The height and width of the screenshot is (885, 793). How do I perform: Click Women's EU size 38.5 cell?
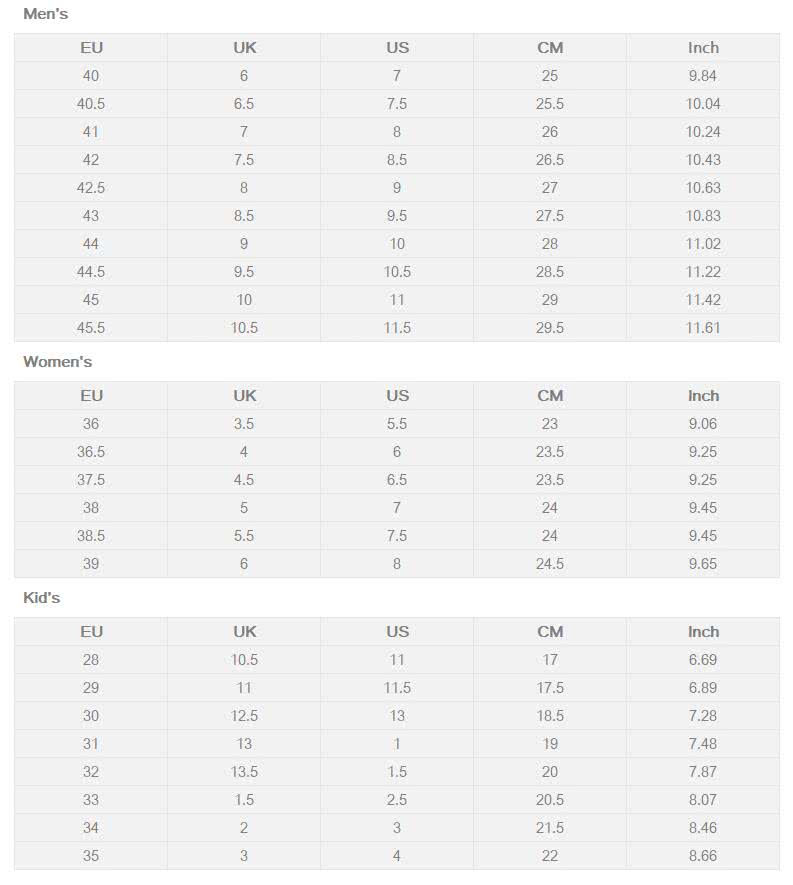point(91,536)
